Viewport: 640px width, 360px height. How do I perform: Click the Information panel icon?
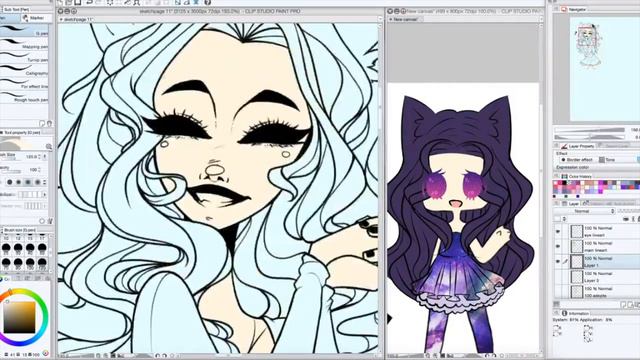564,313
